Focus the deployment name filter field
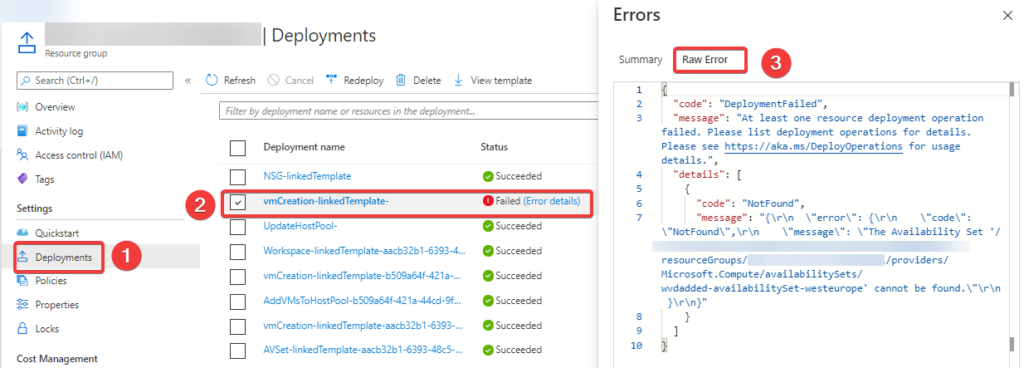 [409, 112]
